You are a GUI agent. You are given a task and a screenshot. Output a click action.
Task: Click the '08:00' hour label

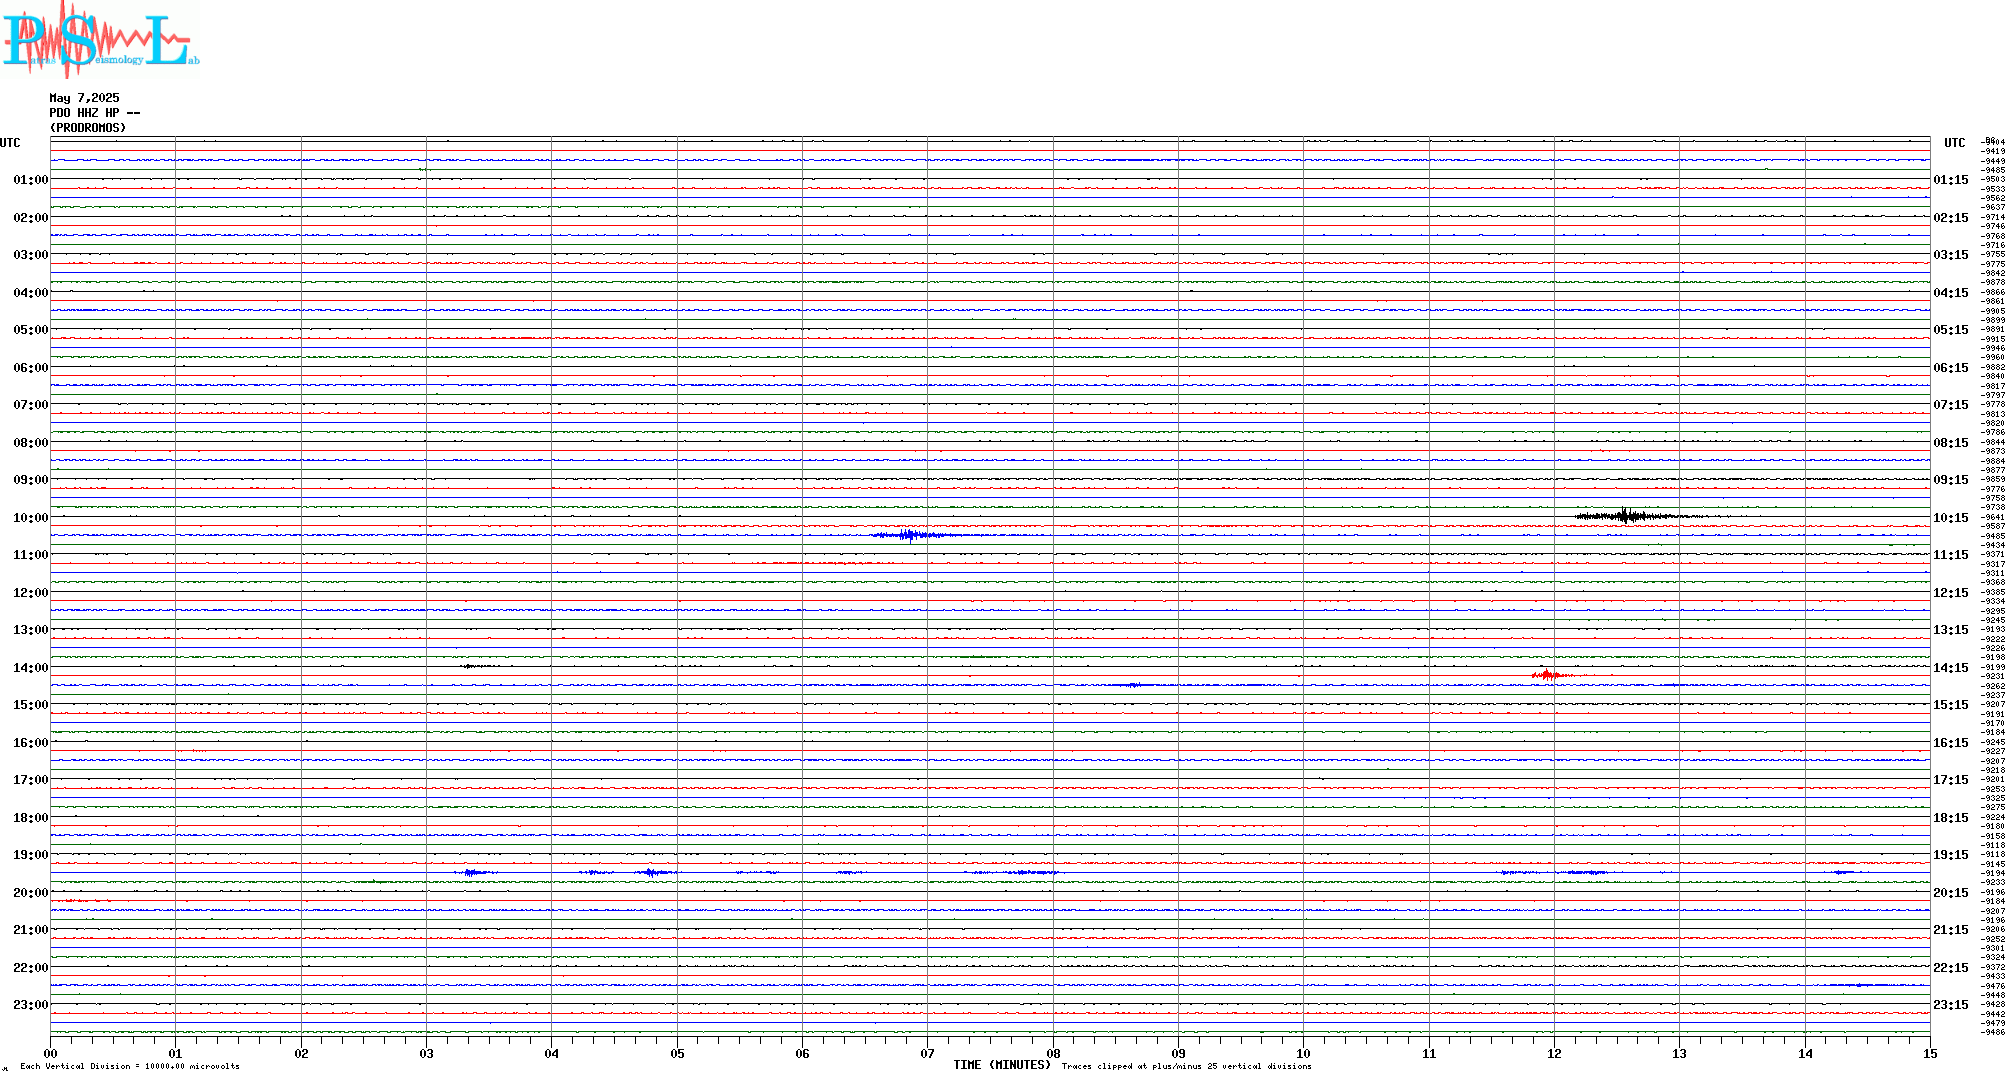click(30, 443)
